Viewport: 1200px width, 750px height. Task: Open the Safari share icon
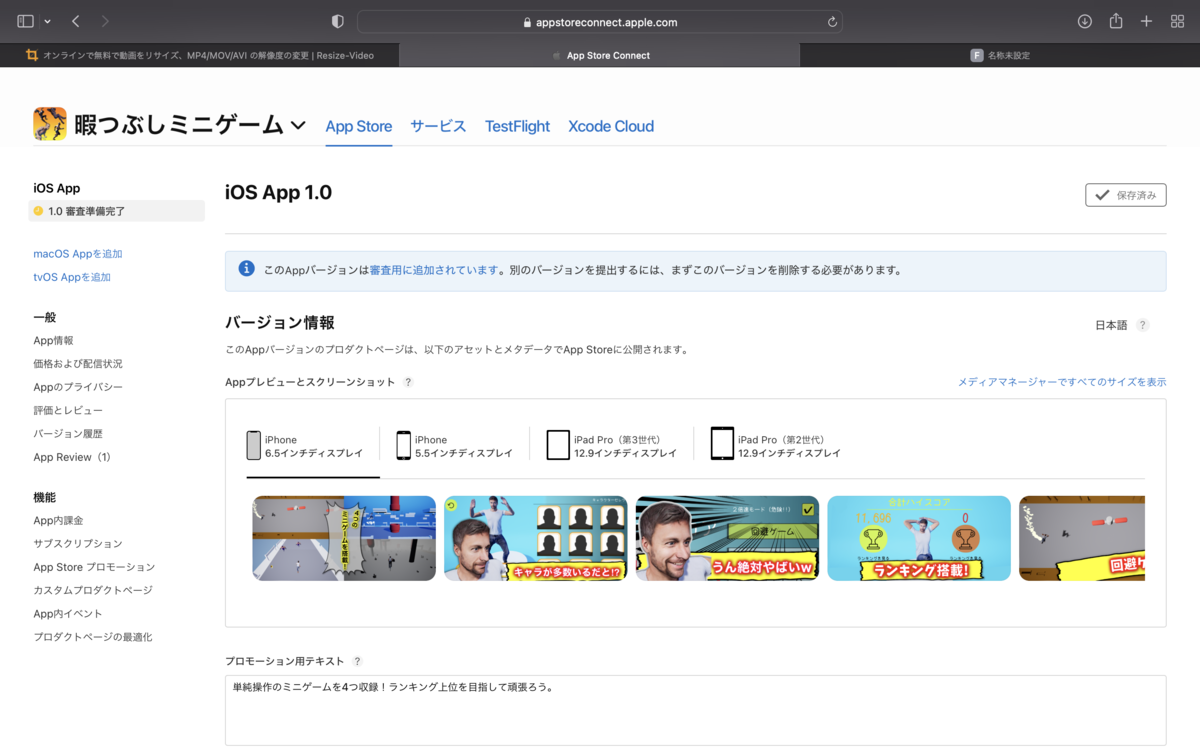(x=1116, y=21)
